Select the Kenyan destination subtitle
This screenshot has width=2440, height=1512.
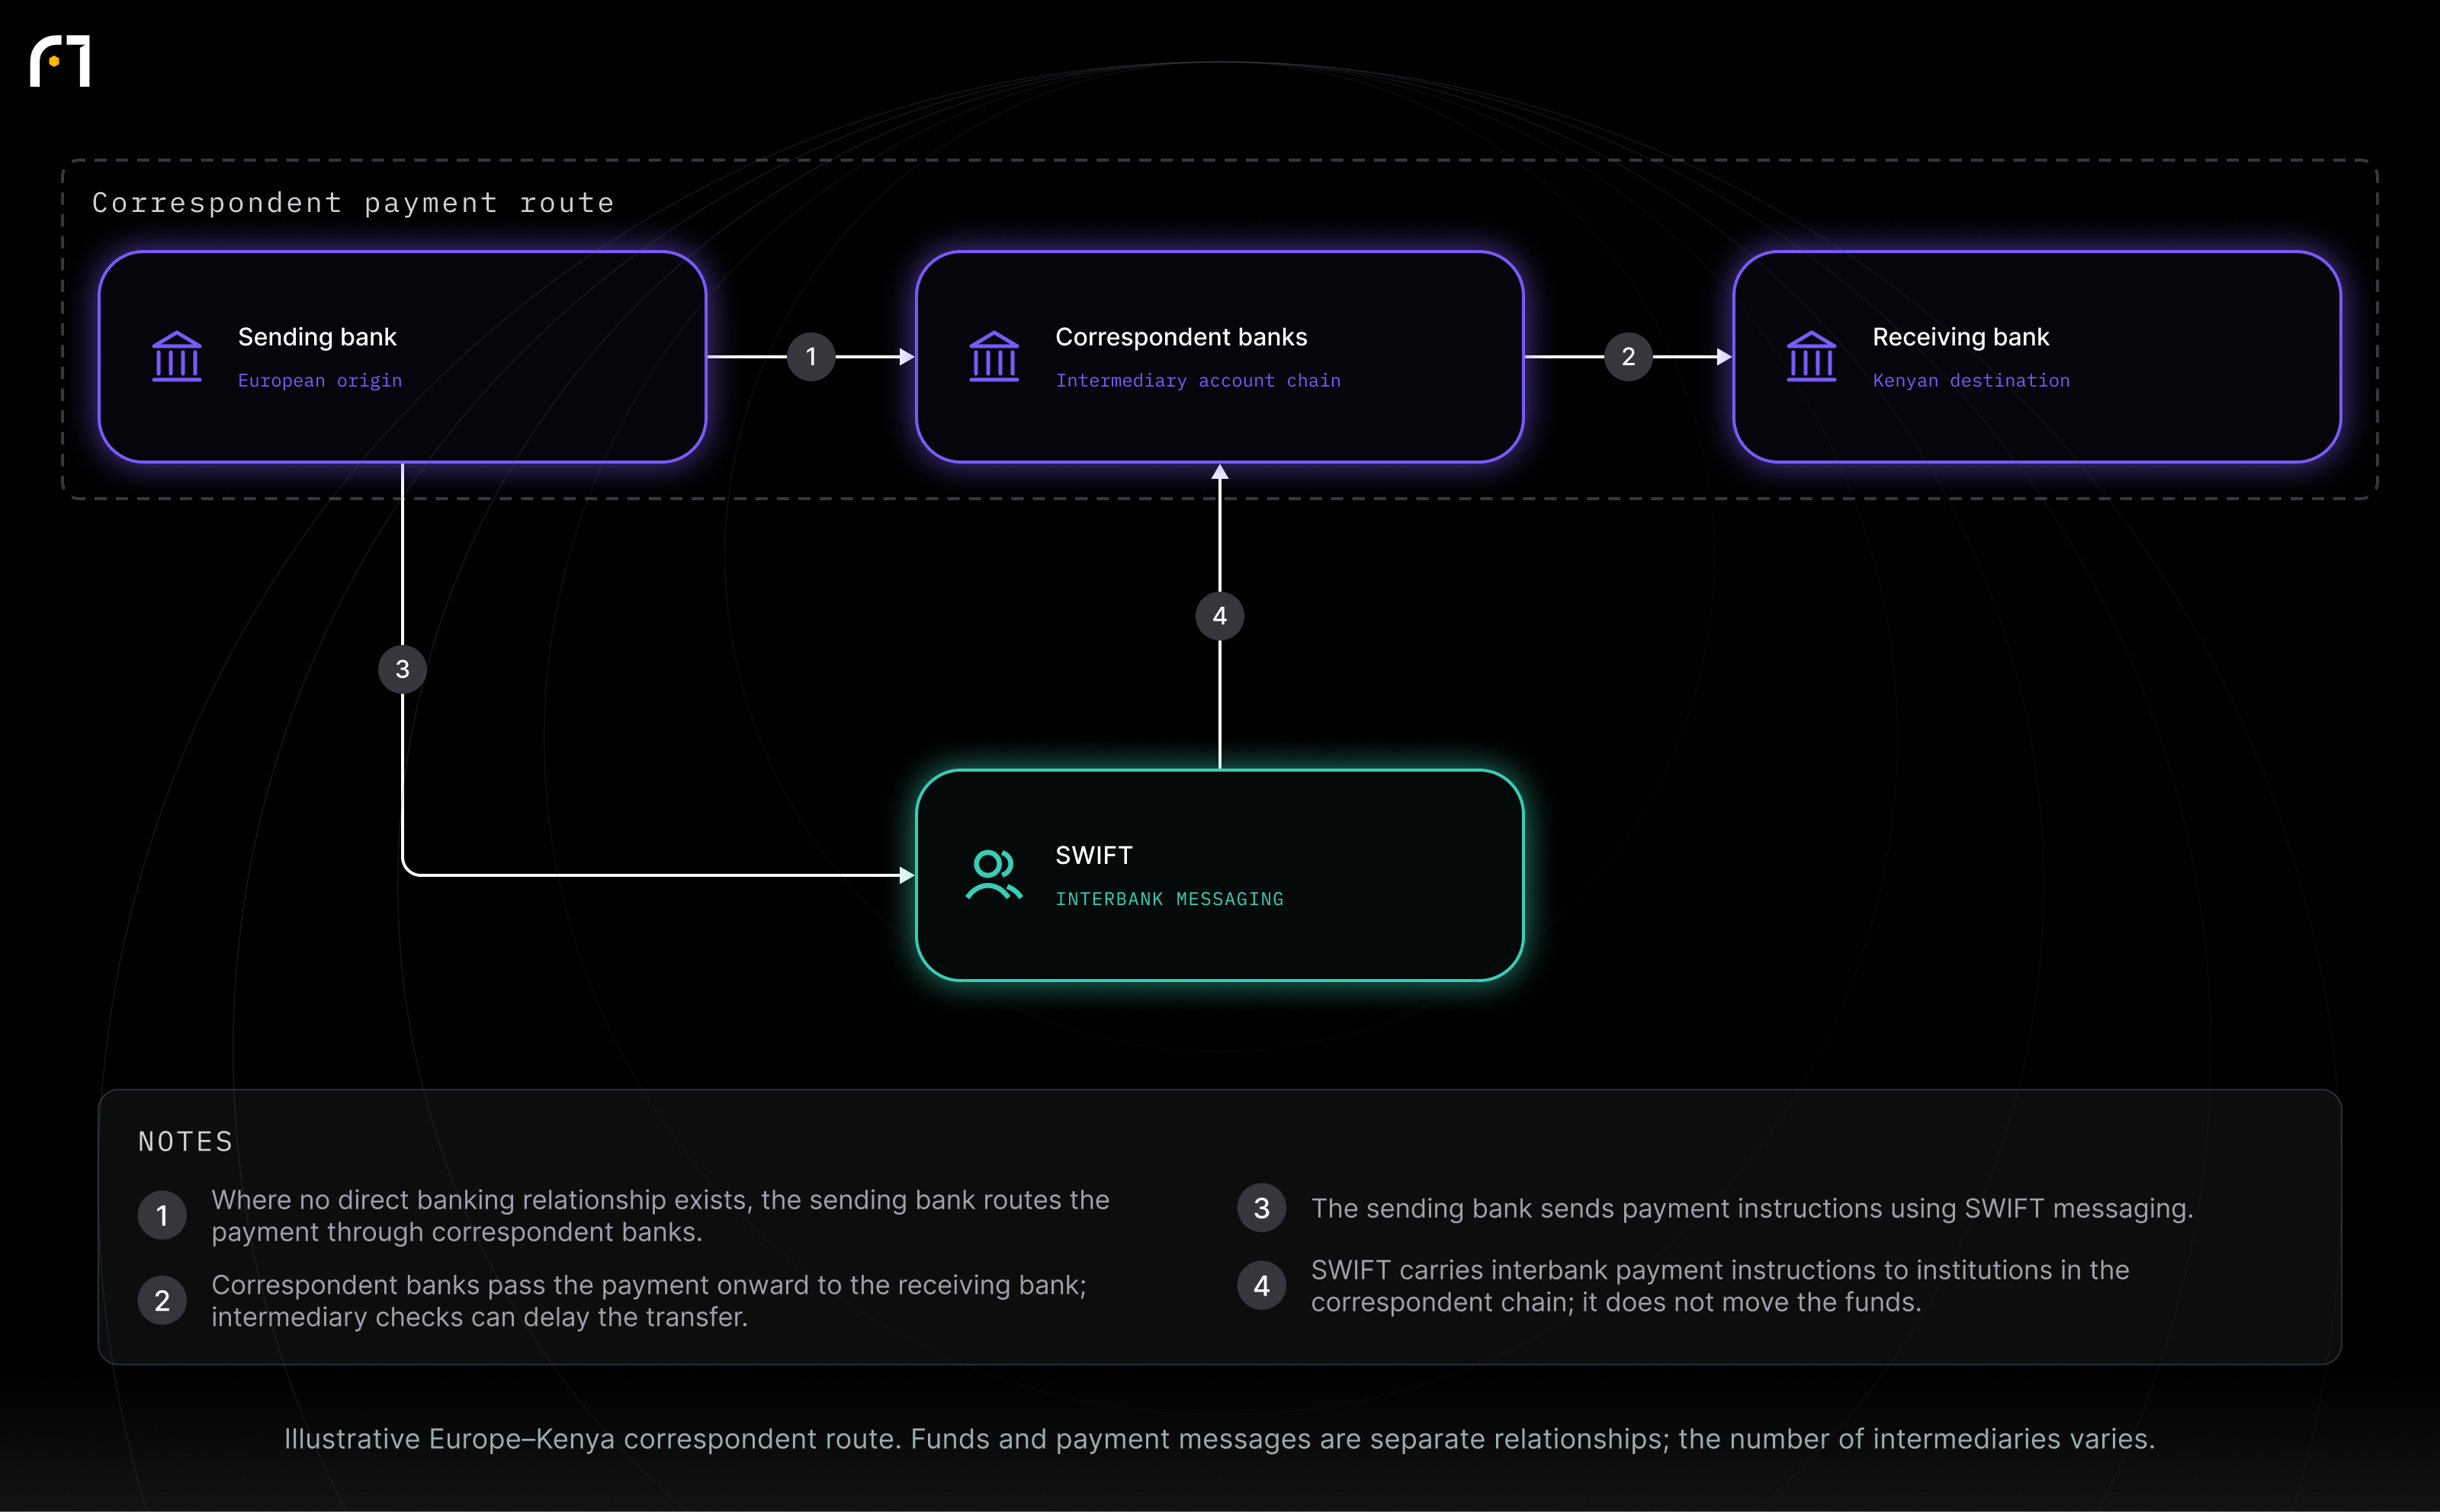pos(1971,381)
